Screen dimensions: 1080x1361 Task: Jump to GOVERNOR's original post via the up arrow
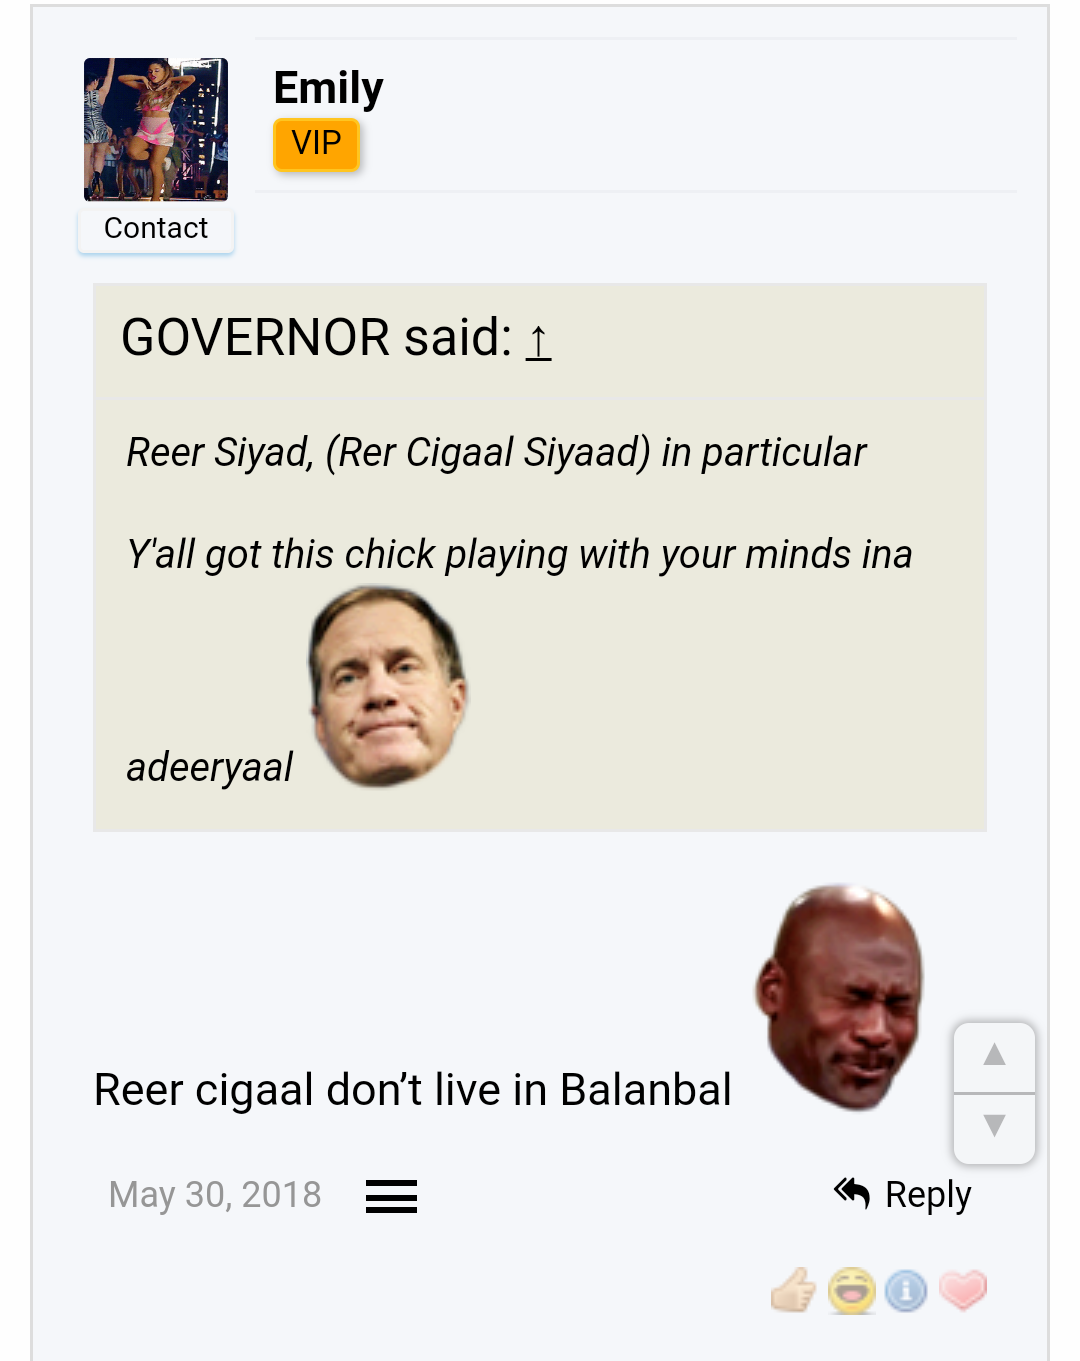click(538, 340)
